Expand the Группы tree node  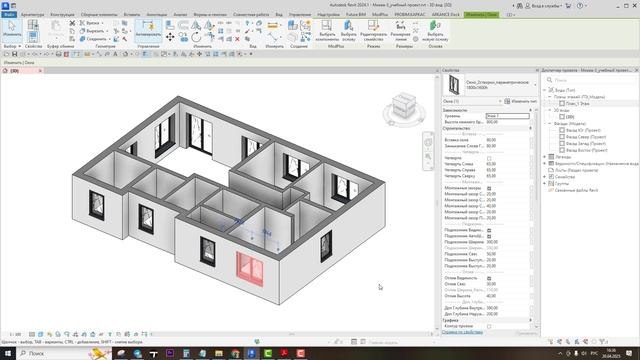[x=544, y=184]
